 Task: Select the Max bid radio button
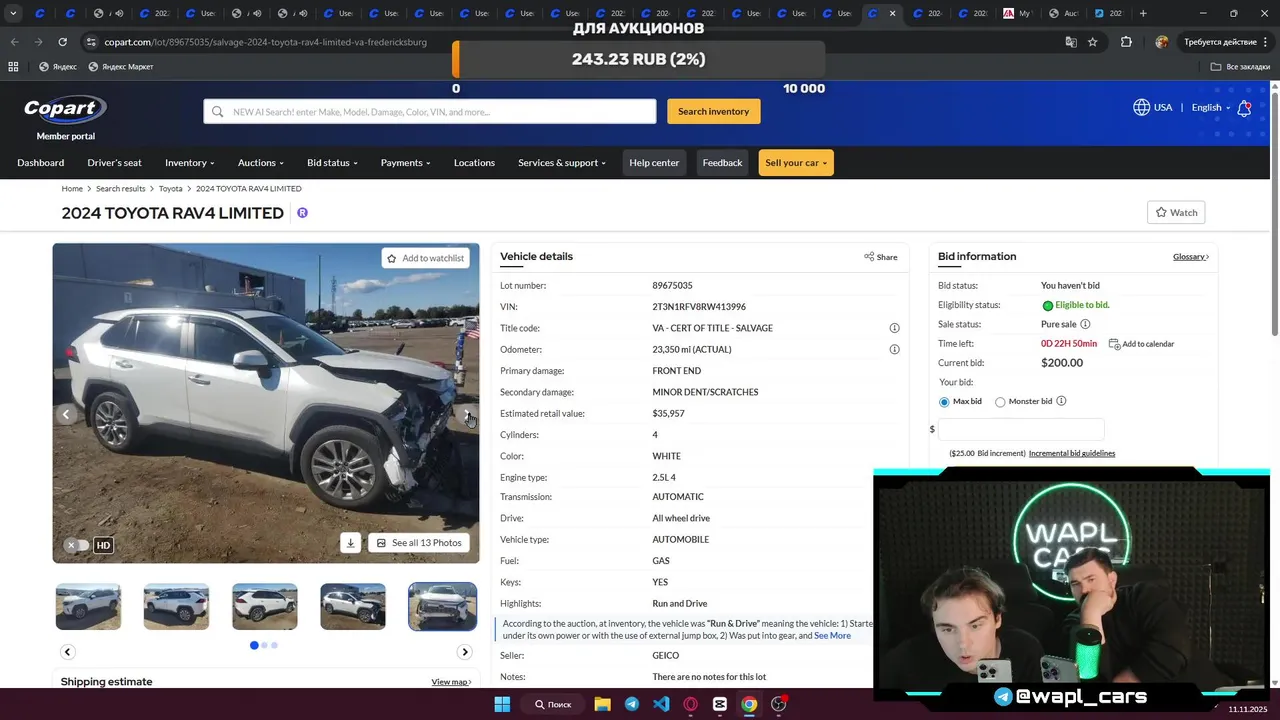[944, 402]
